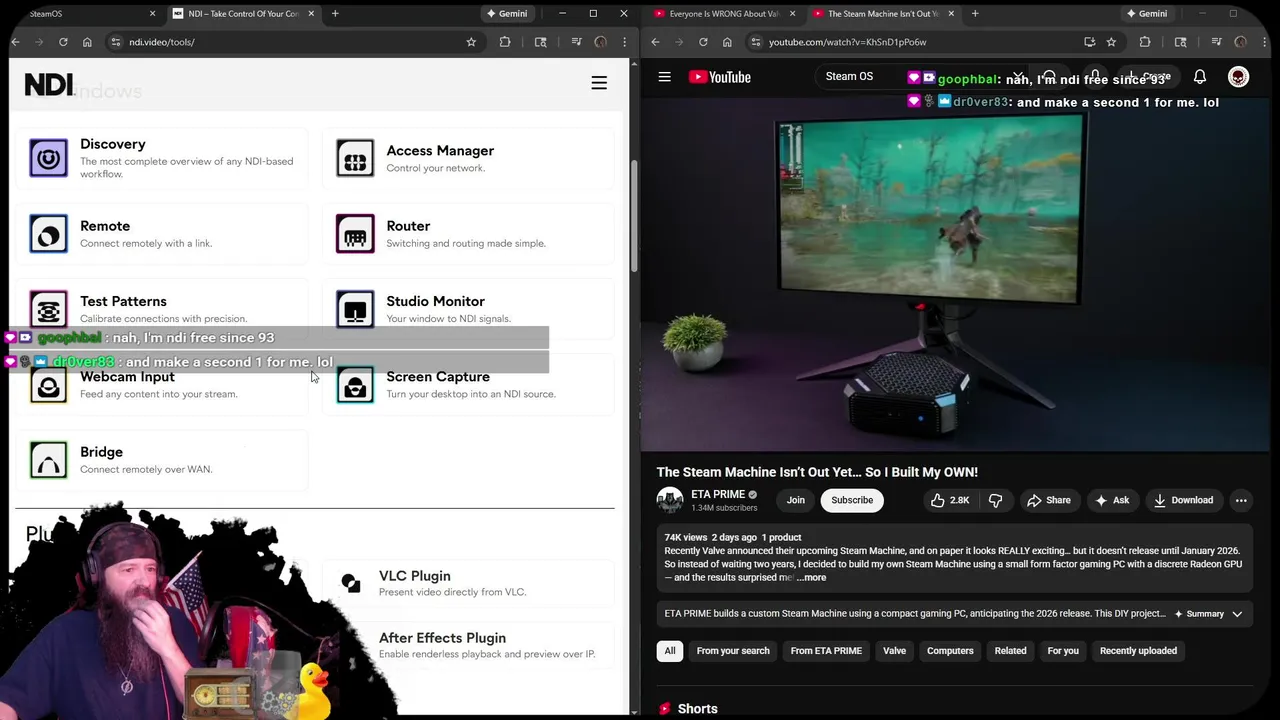1280x720 pixels.
Task: Filter by Computers chip
Action: (x=950, y=651)
